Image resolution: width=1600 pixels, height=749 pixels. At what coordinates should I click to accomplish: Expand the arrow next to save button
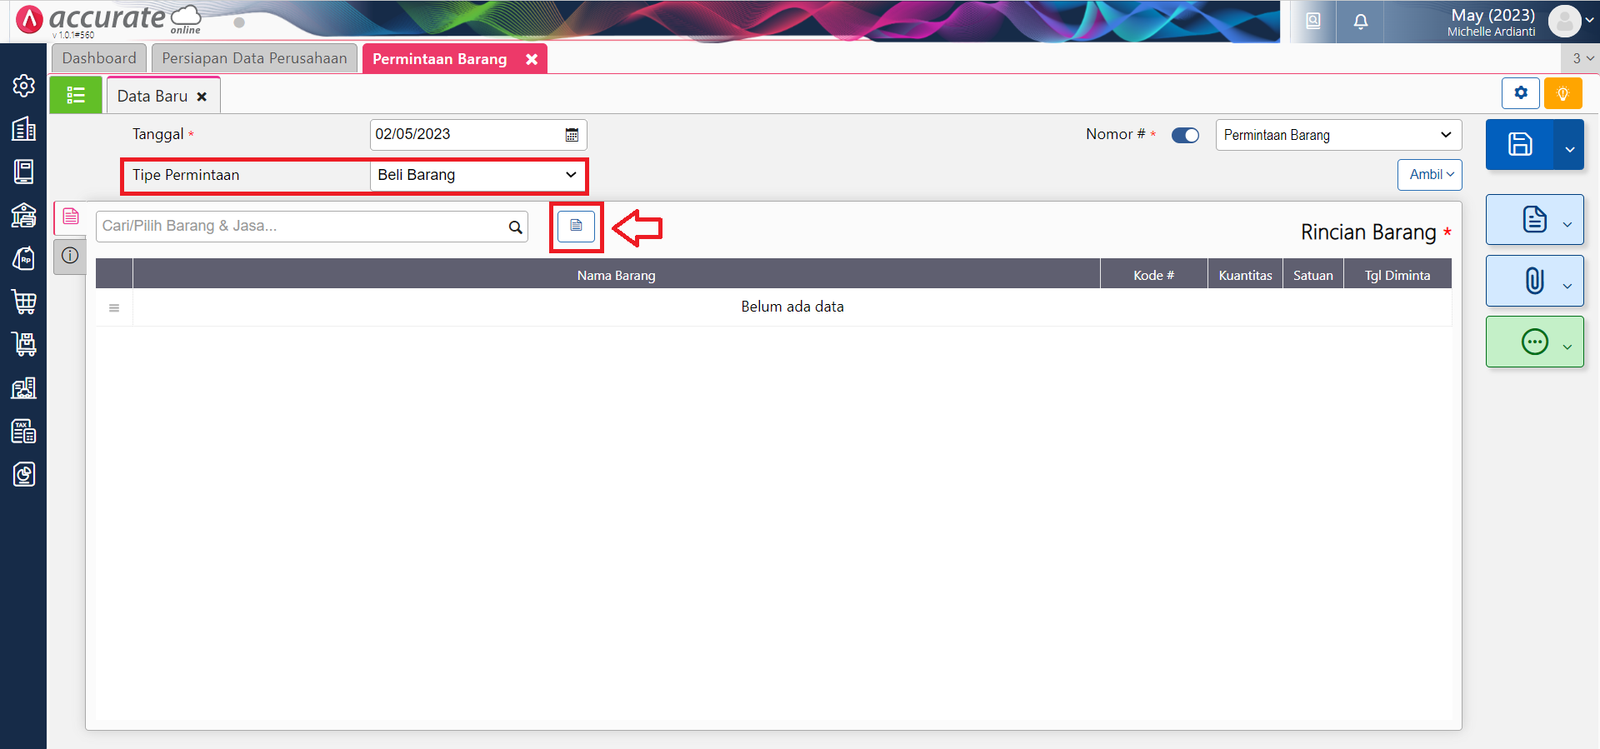point(1569,148)
